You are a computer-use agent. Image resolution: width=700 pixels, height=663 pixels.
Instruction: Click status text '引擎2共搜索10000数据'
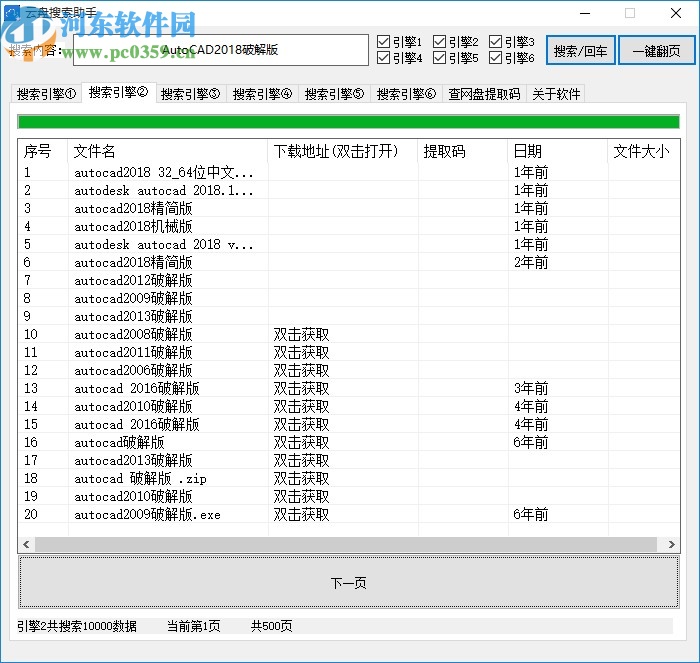pos(77,626)
